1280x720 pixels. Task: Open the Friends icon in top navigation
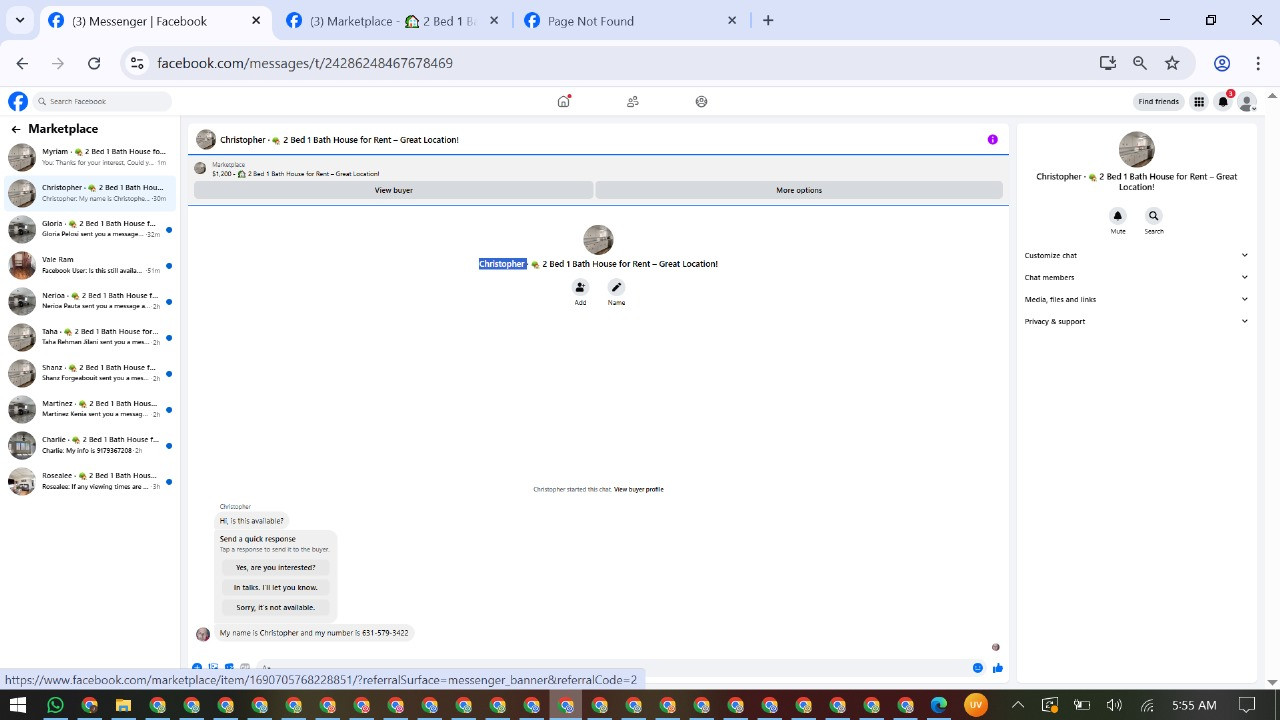pos(633,101)
